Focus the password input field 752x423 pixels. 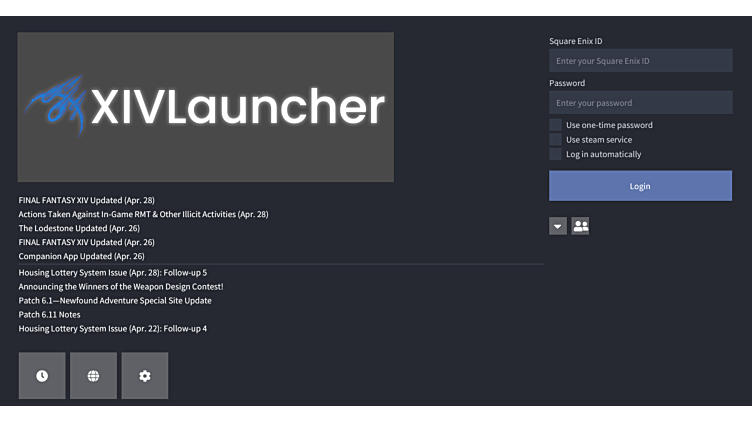[x=641, y=103]
